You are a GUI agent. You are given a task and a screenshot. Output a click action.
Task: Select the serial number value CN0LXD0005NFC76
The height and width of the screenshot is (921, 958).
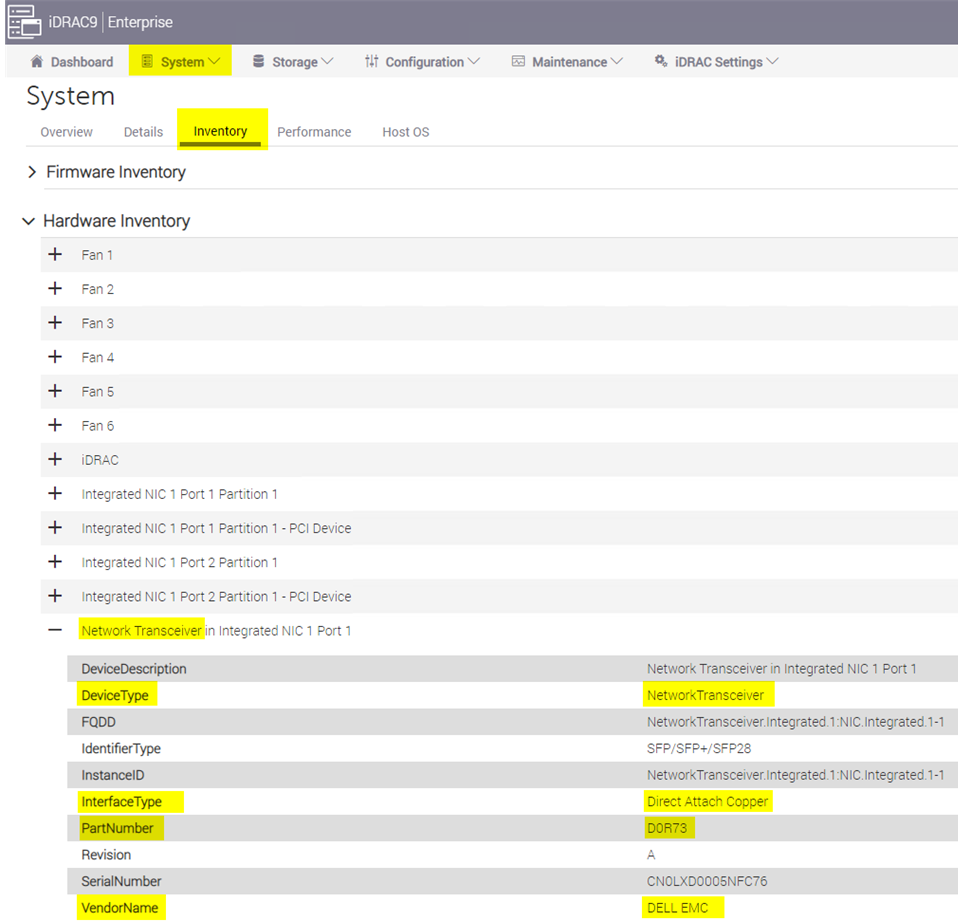tap(707, 882)
